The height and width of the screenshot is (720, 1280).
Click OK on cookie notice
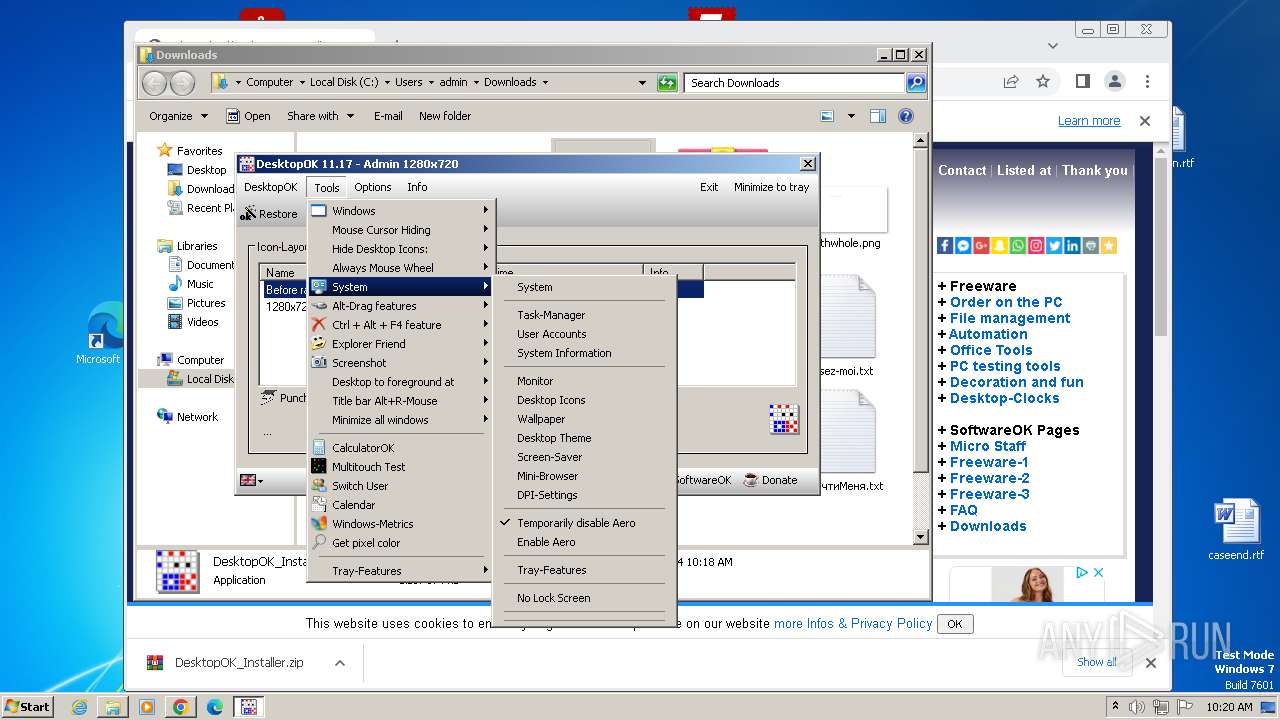pos(954,624)
